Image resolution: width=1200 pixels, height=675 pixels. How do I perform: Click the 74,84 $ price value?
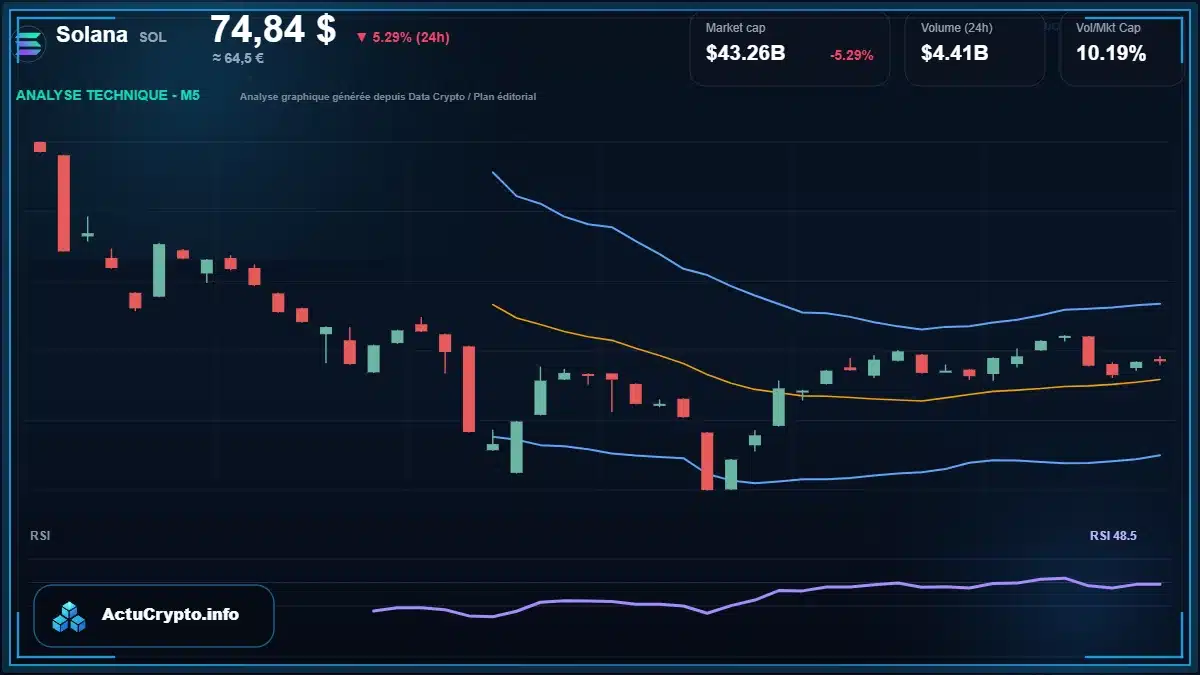[x=272, y=28]
